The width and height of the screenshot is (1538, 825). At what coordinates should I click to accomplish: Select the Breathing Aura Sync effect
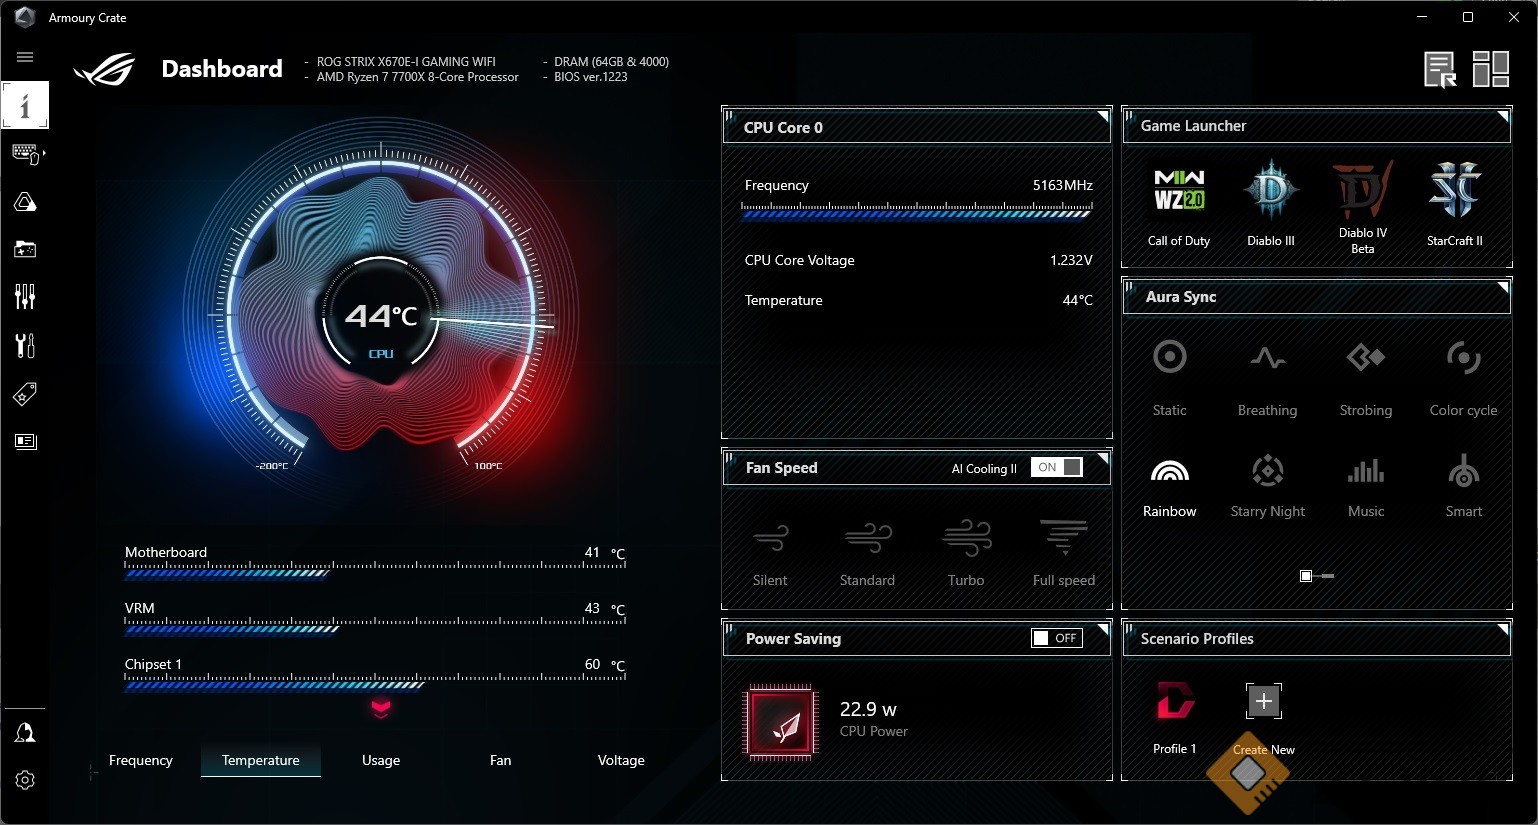tap(1267, 378)
